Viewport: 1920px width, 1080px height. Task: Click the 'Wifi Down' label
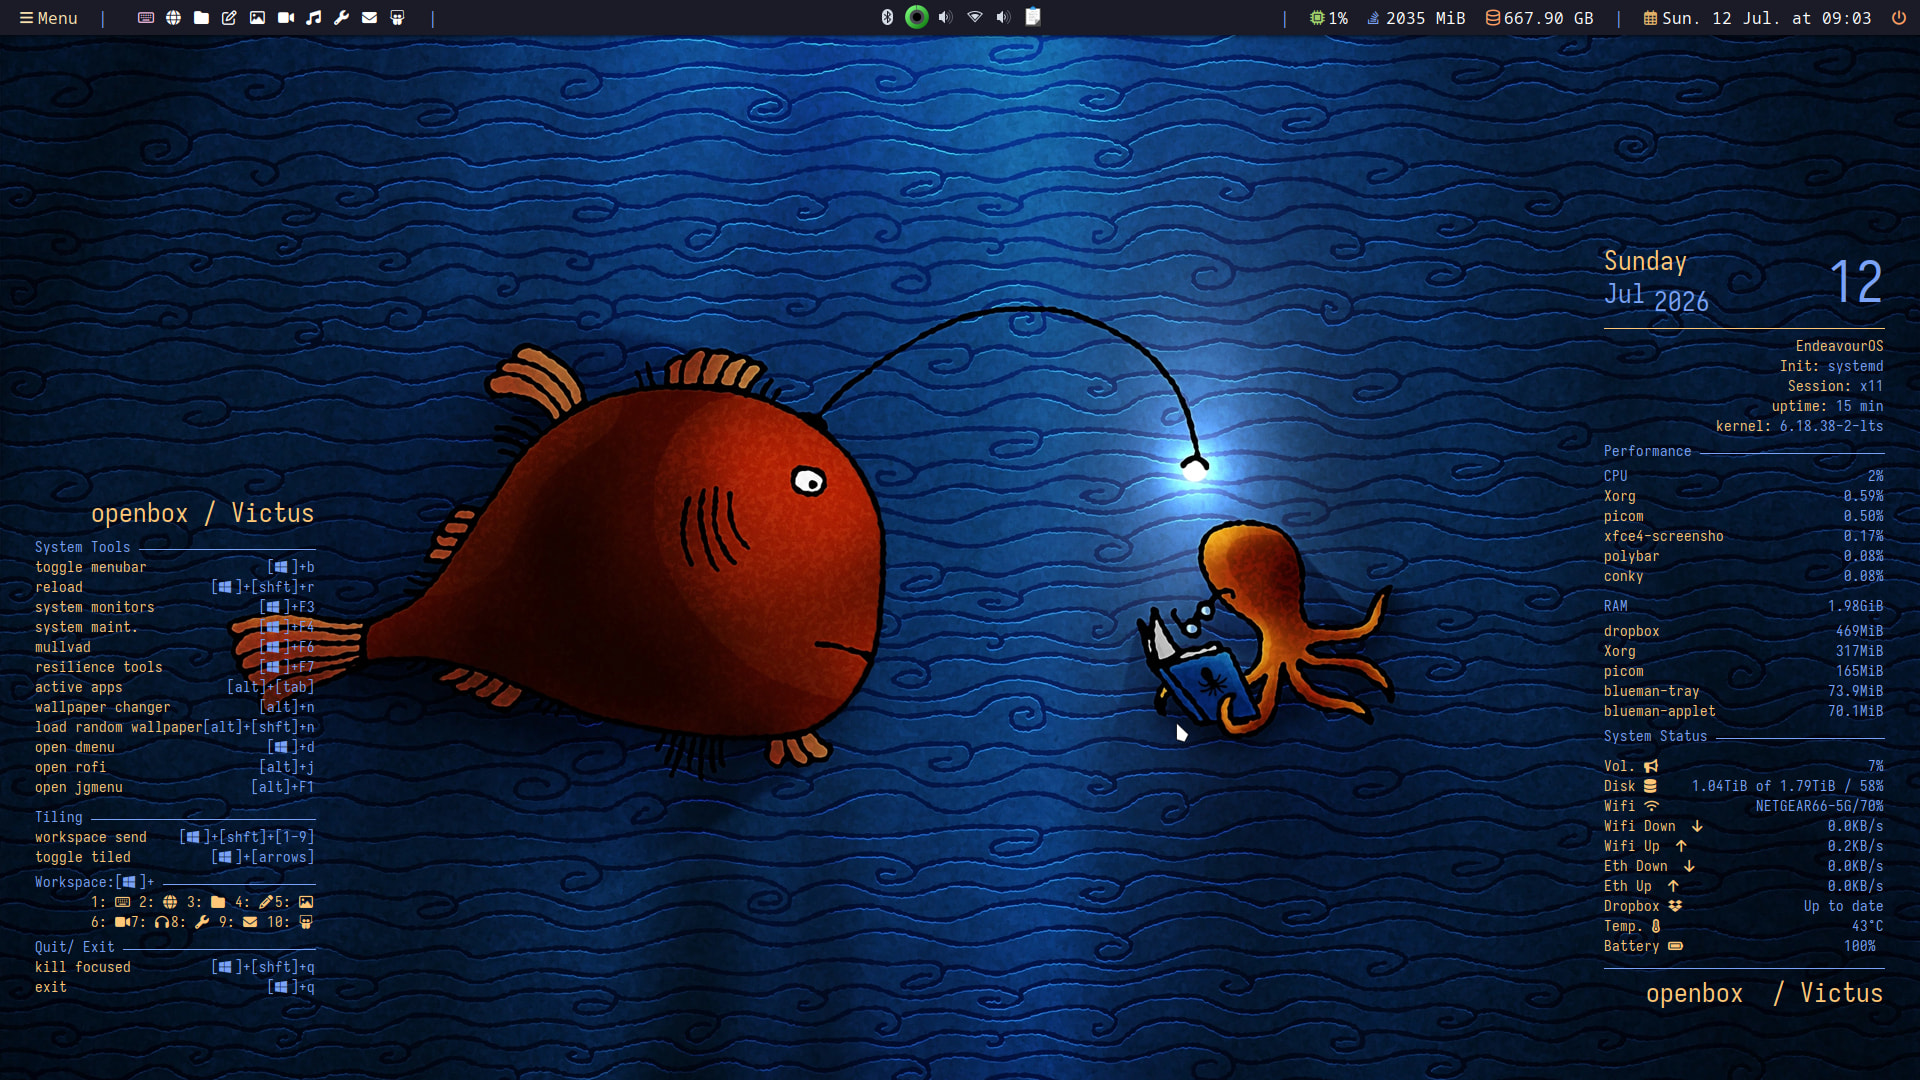[x=1640, y=826]
